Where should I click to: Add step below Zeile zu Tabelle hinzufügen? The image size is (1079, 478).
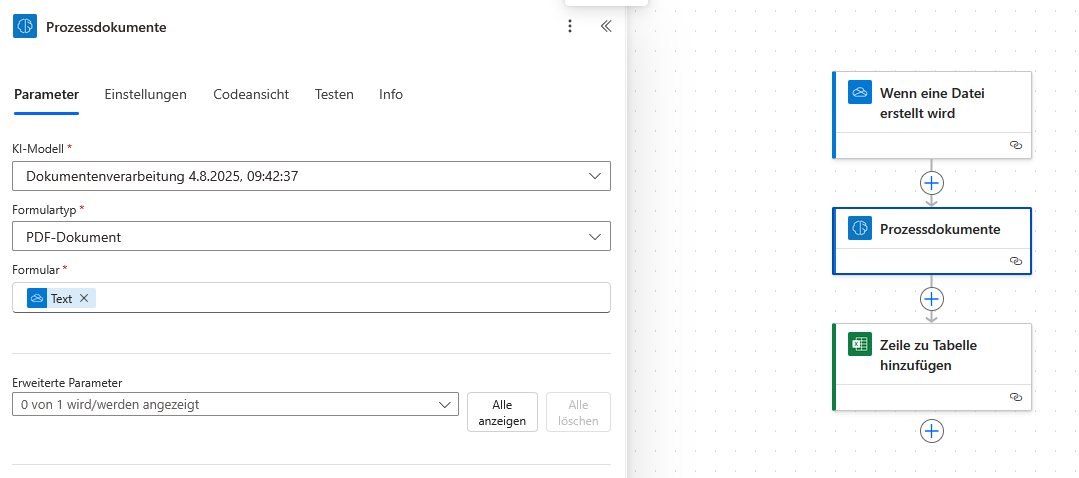[x=932, y=431]
